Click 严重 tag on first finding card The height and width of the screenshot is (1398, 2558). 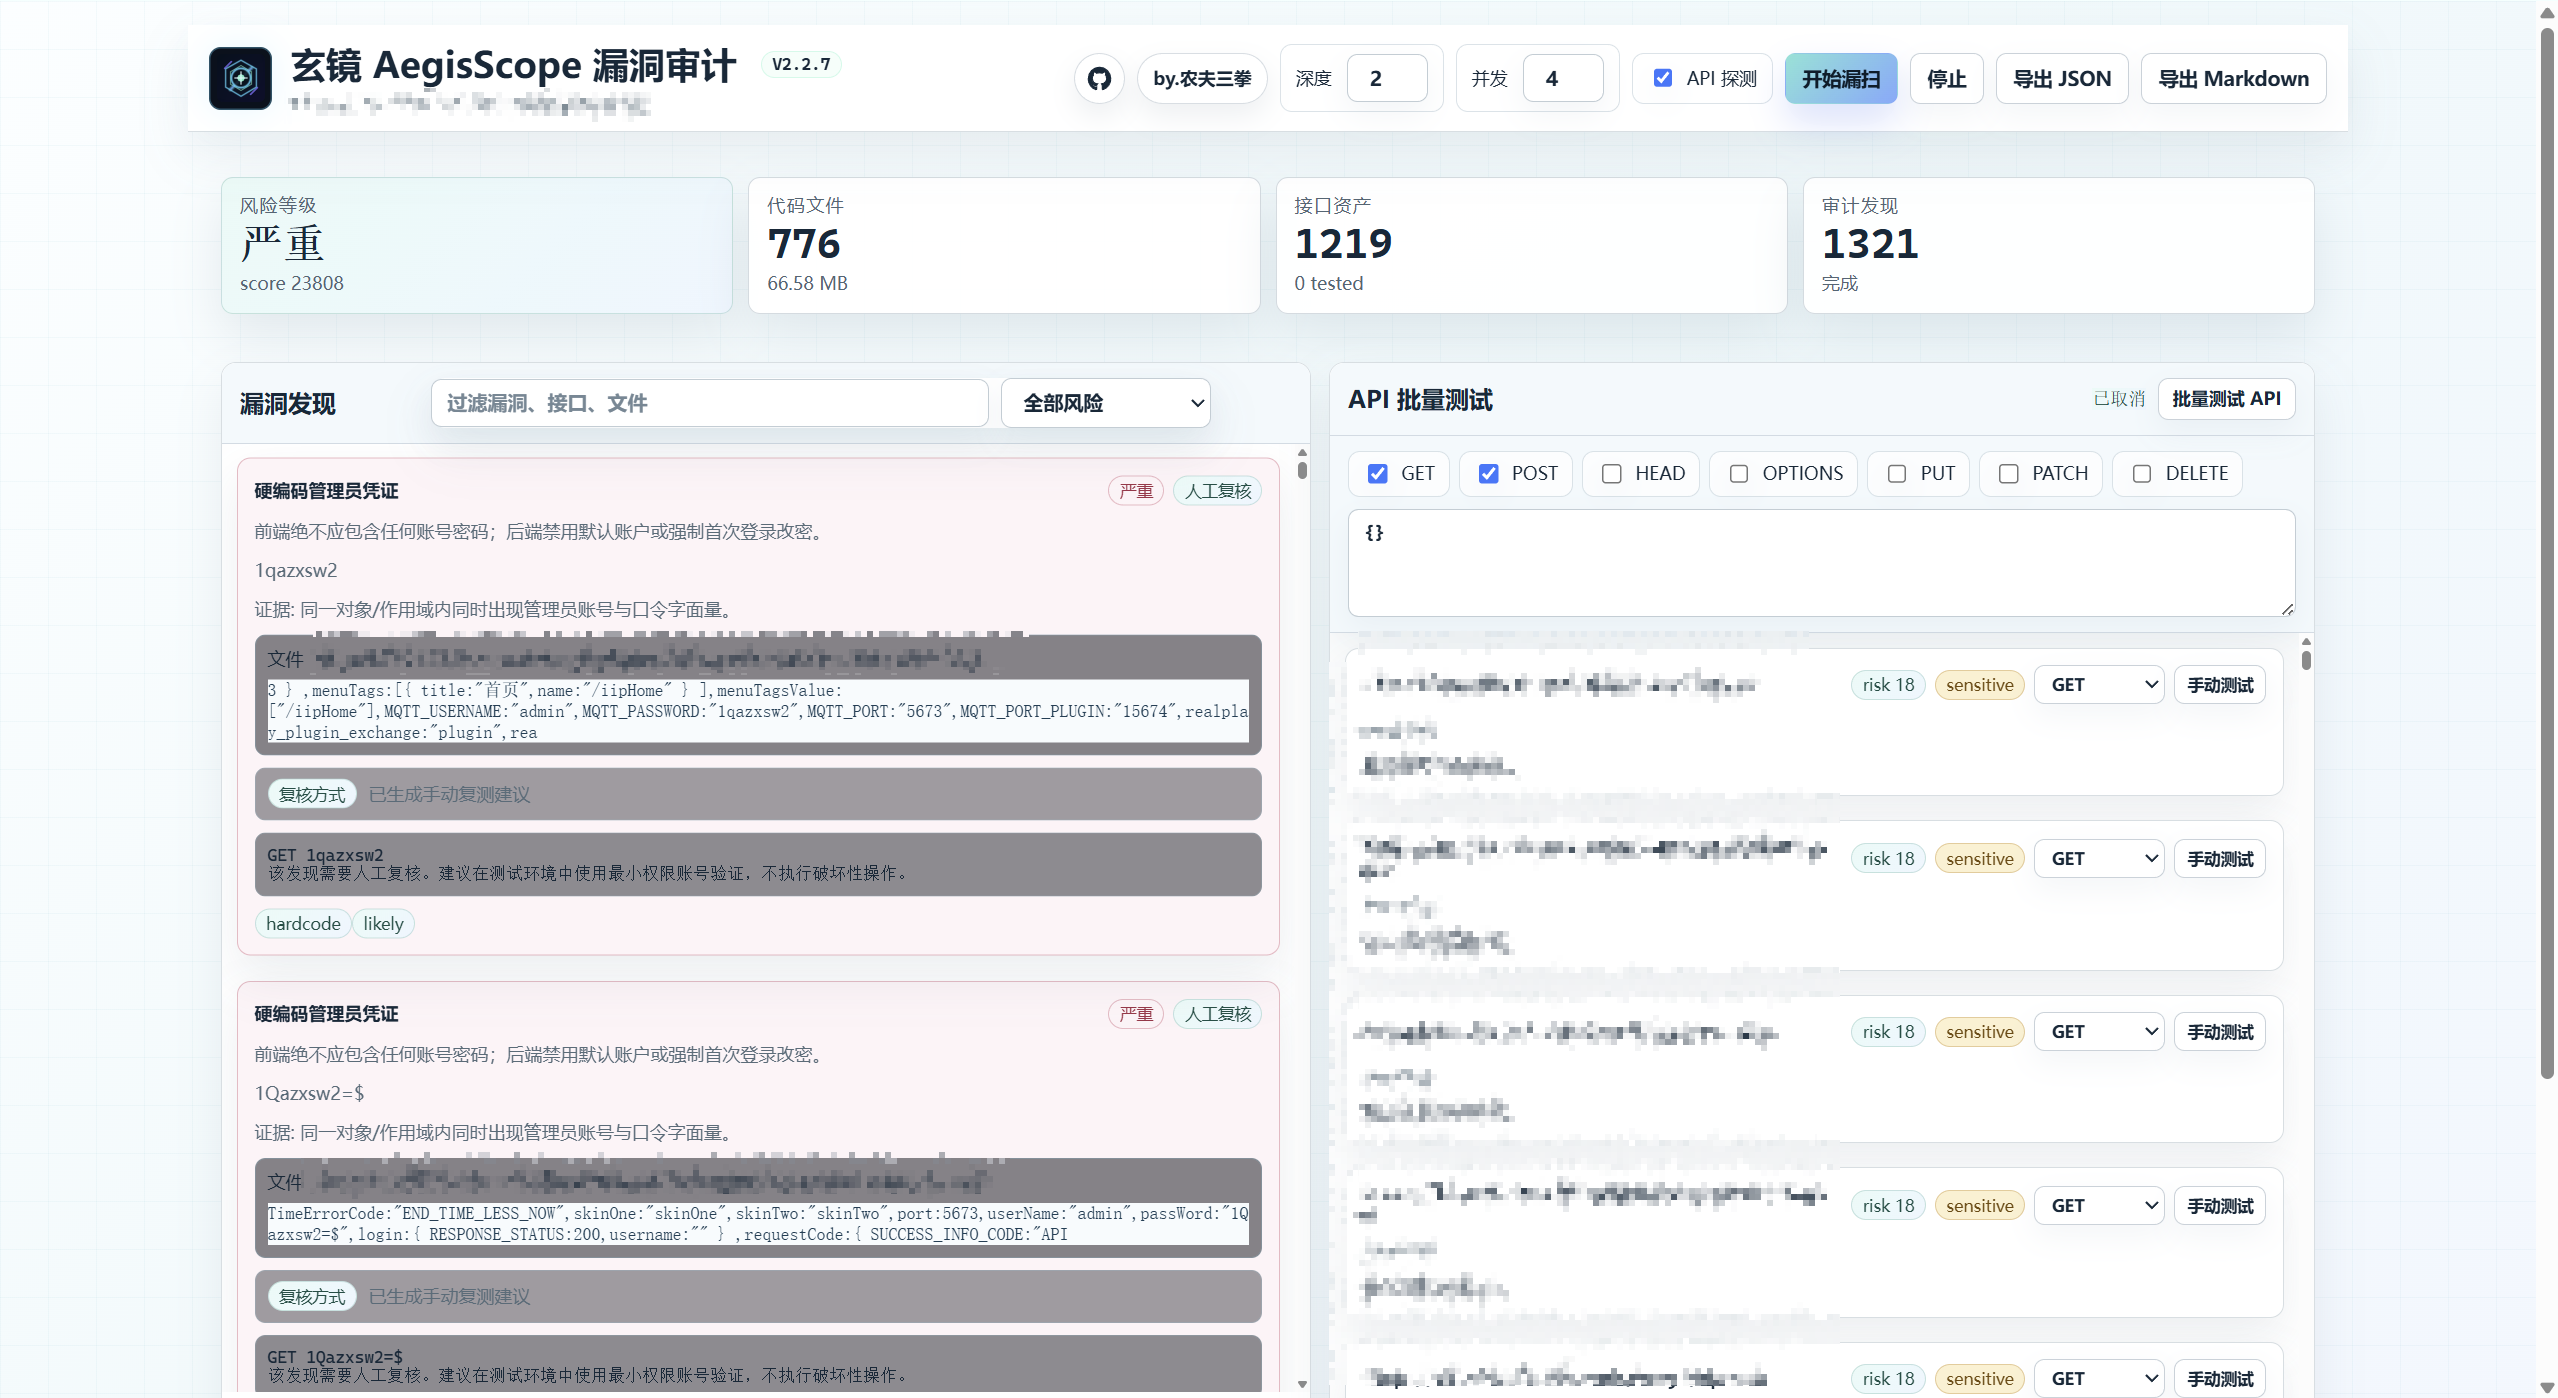coord(1136,491)
